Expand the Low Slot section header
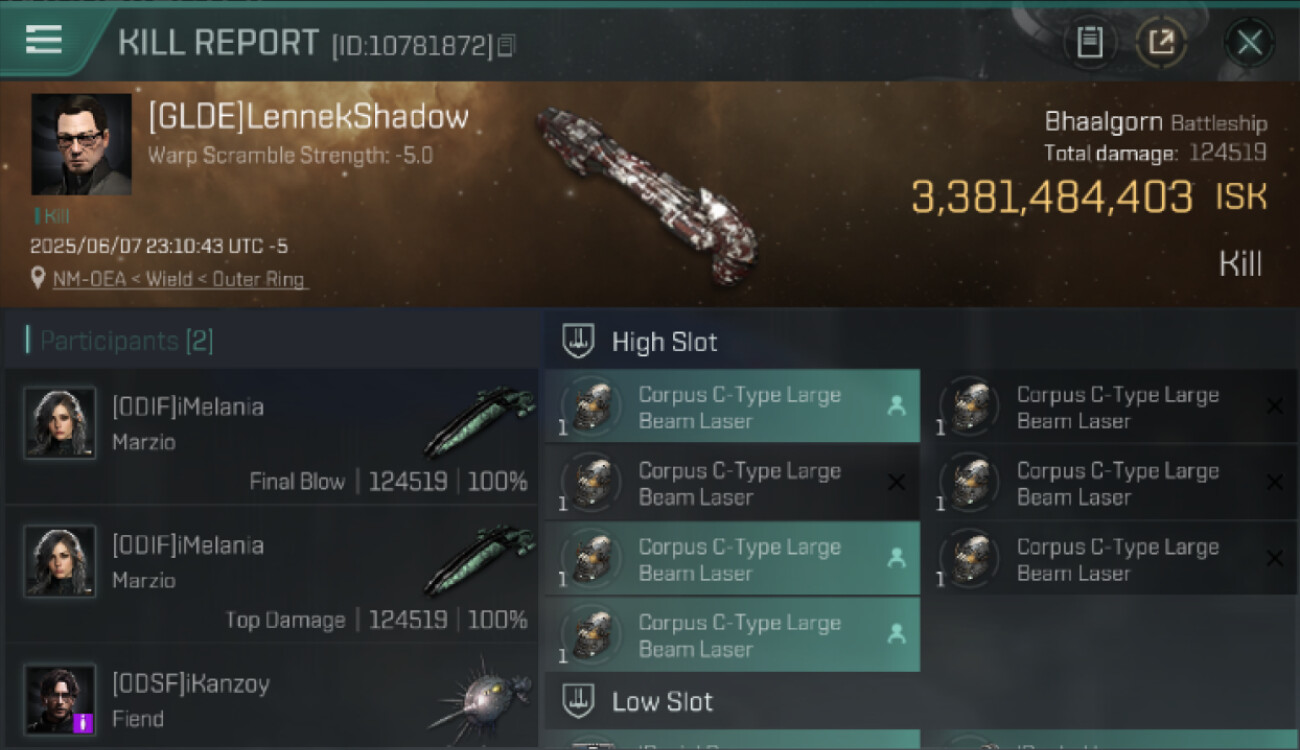 (x=920, y=702)
